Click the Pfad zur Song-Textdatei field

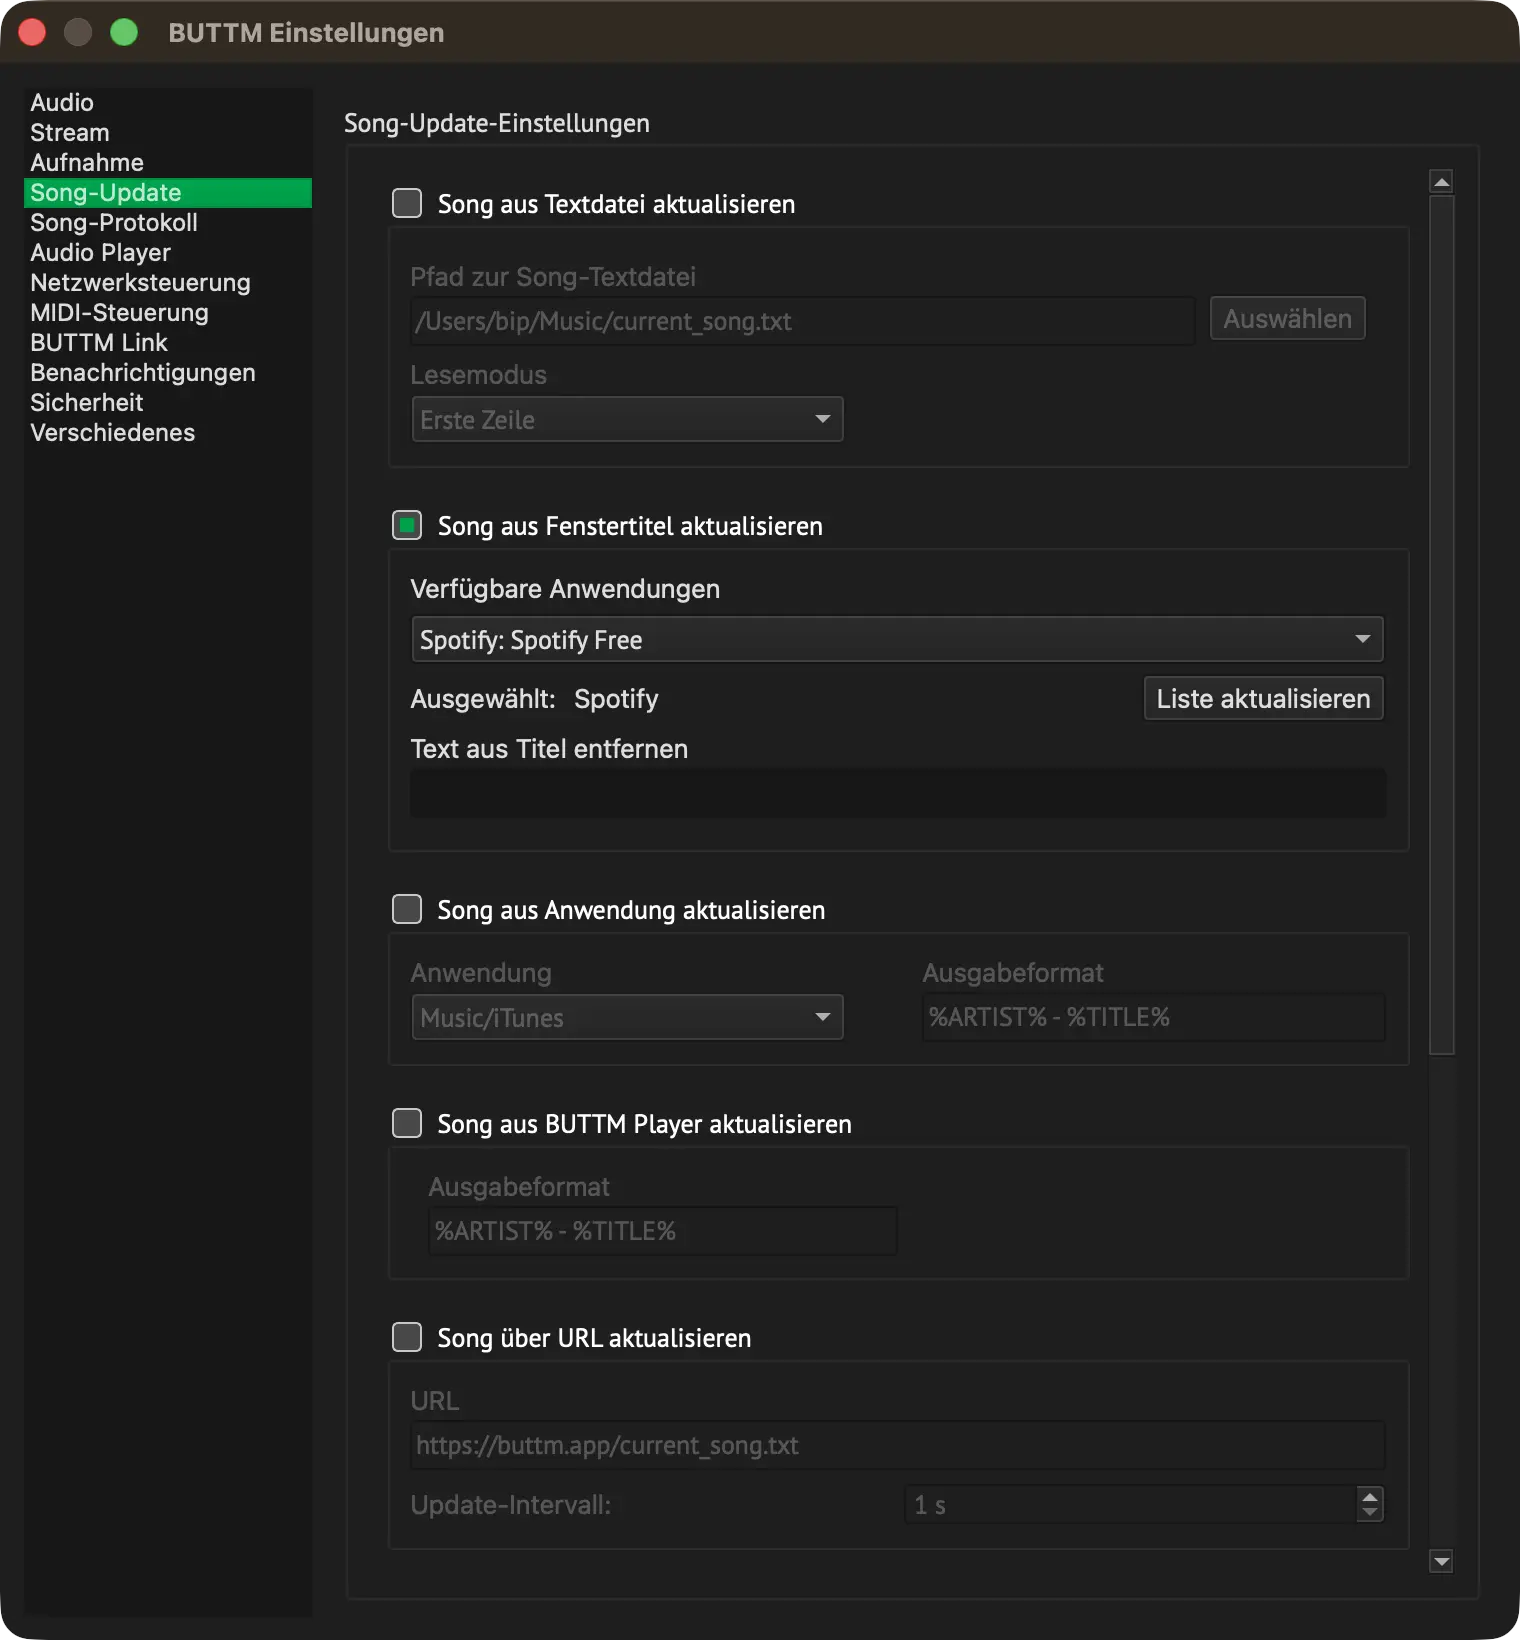point(802,321)
